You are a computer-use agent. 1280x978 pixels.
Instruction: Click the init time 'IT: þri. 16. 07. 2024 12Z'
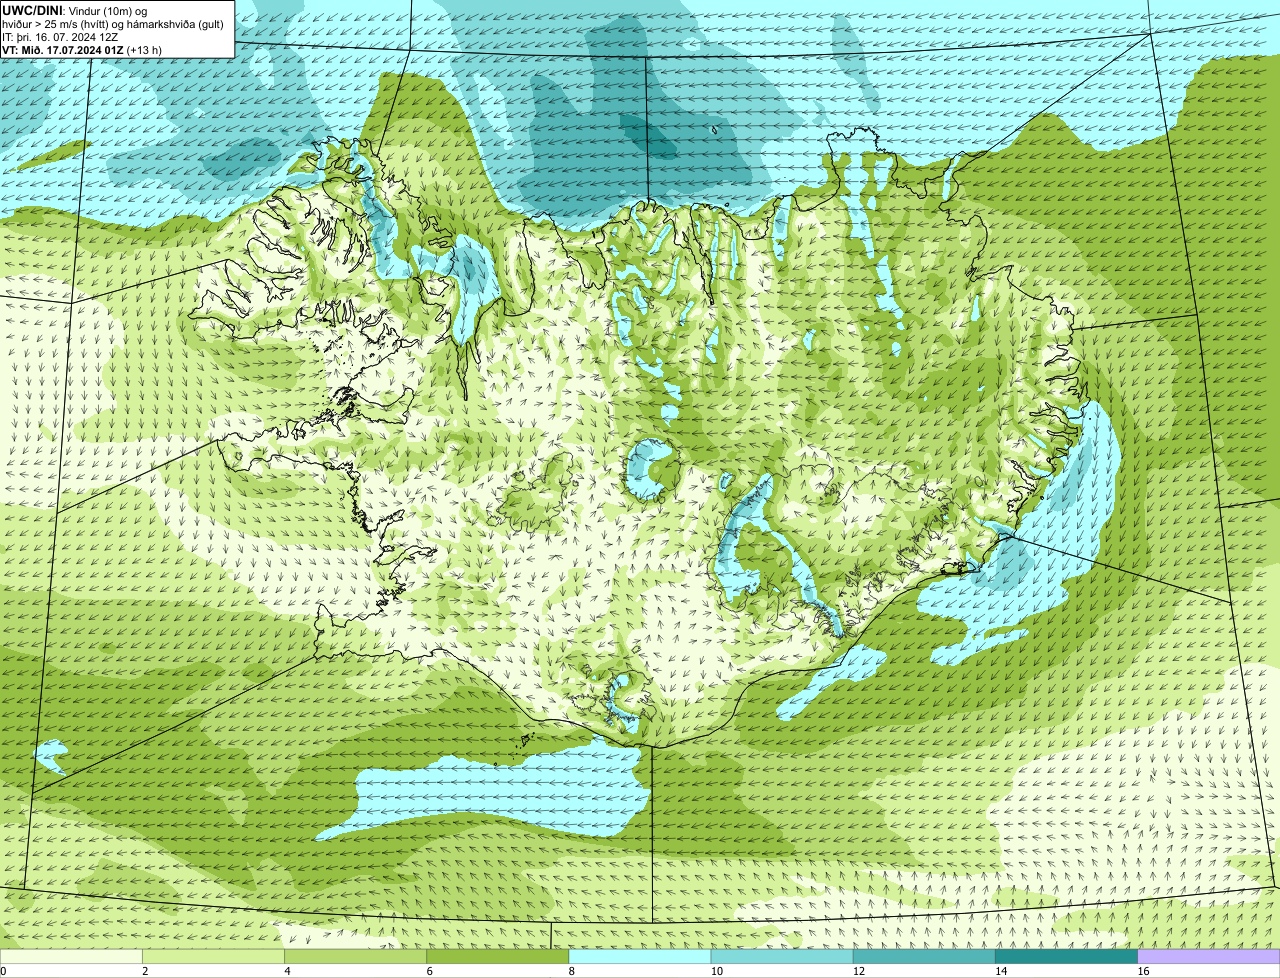[61, 36]
